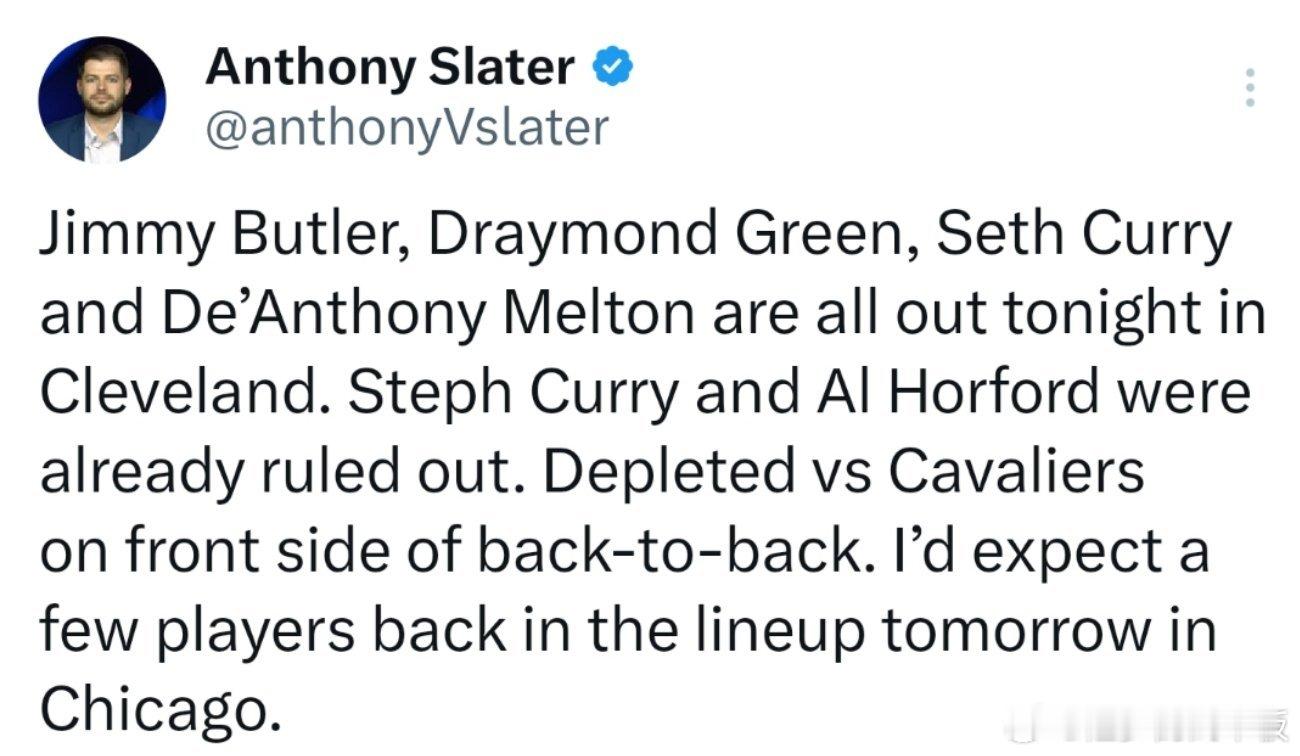Viewport: 1300px width, 756px height.
Task: Click the @anthonyVslater handle
Action: point(406,127)
